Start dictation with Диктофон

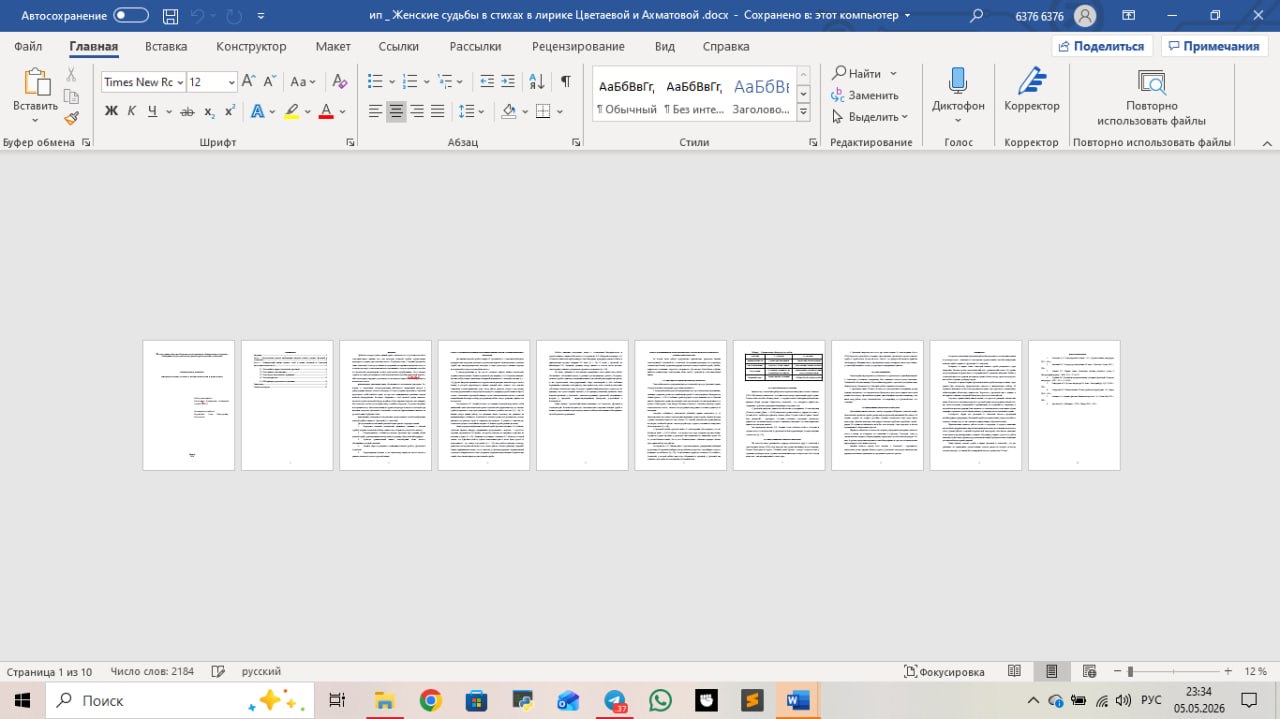coord(958,90)
